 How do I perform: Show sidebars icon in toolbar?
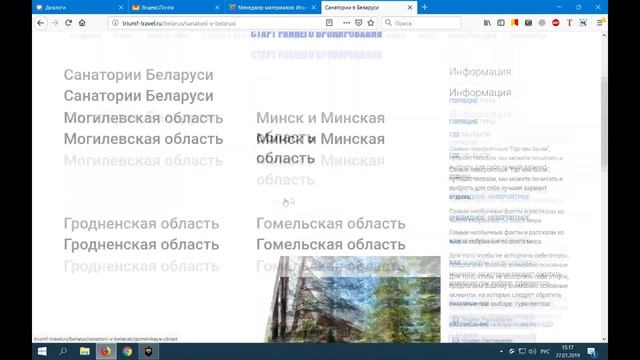tap(501, 23)
